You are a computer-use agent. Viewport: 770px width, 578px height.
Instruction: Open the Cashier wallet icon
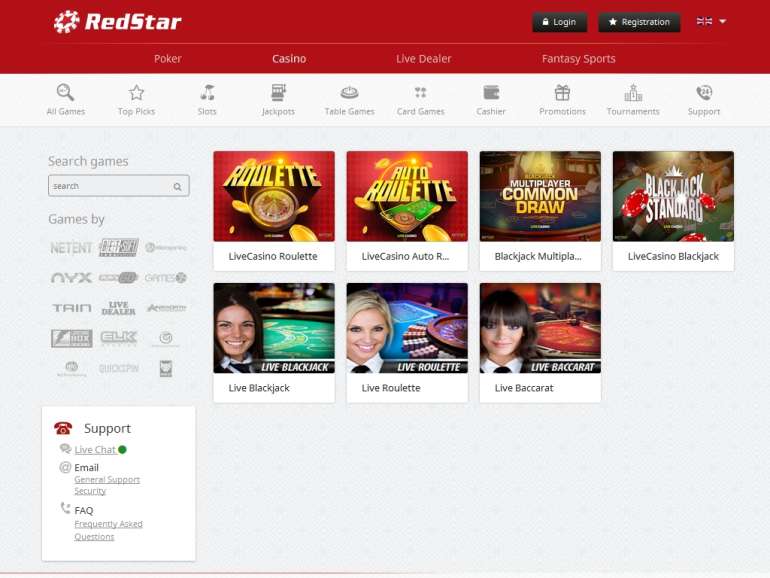[x=491, y=92]
